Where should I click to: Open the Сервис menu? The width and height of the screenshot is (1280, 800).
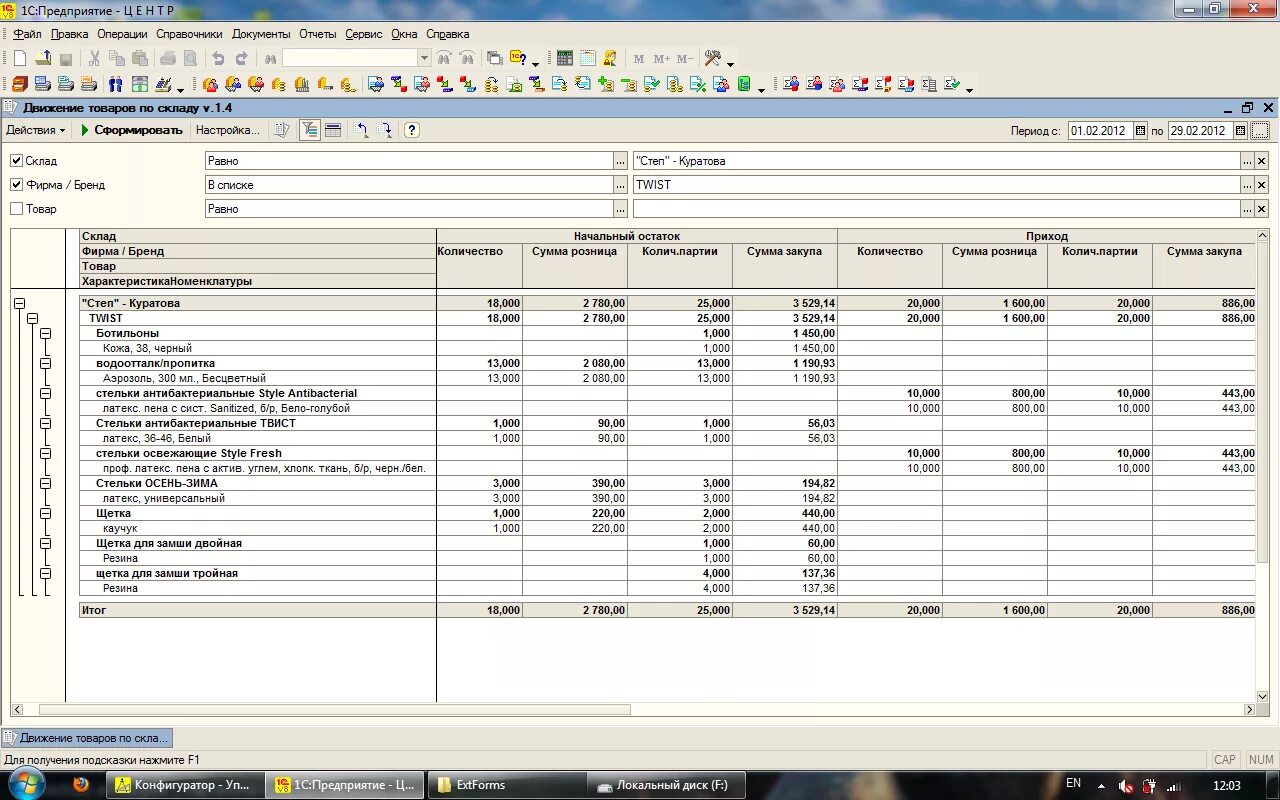364,34
